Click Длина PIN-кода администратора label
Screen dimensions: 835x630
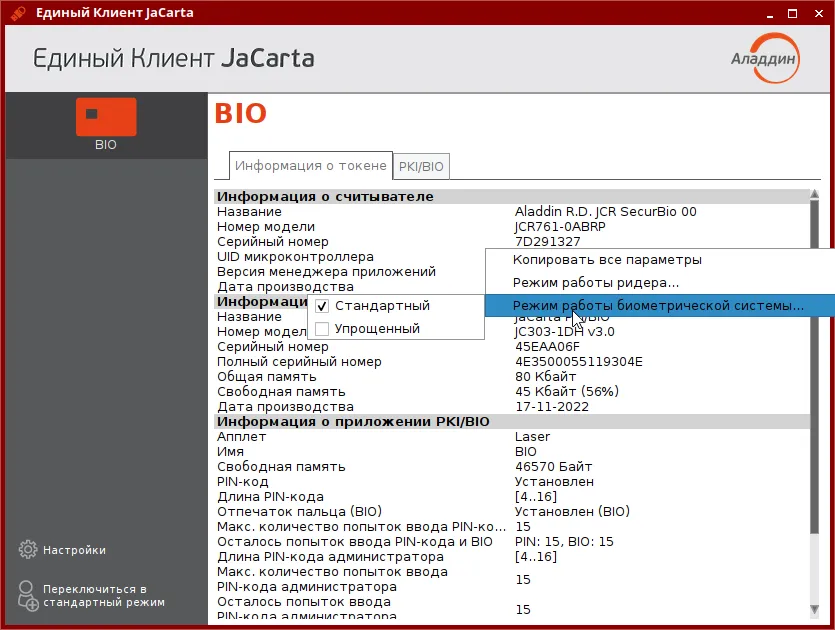click(330, 557)
